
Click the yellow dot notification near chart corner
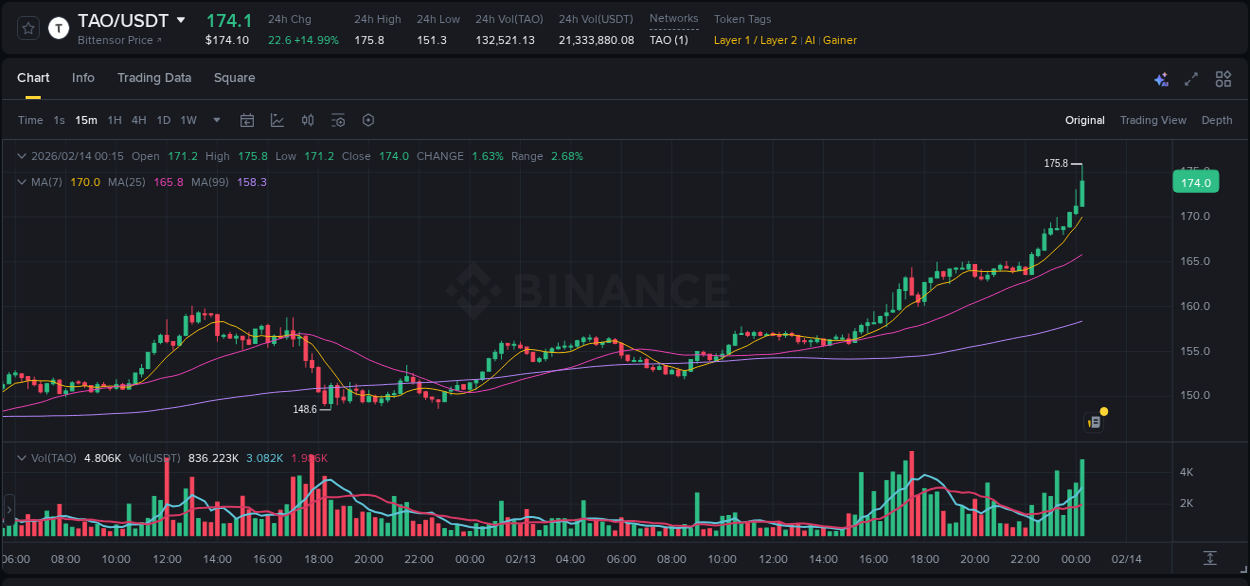point(1104,411)
